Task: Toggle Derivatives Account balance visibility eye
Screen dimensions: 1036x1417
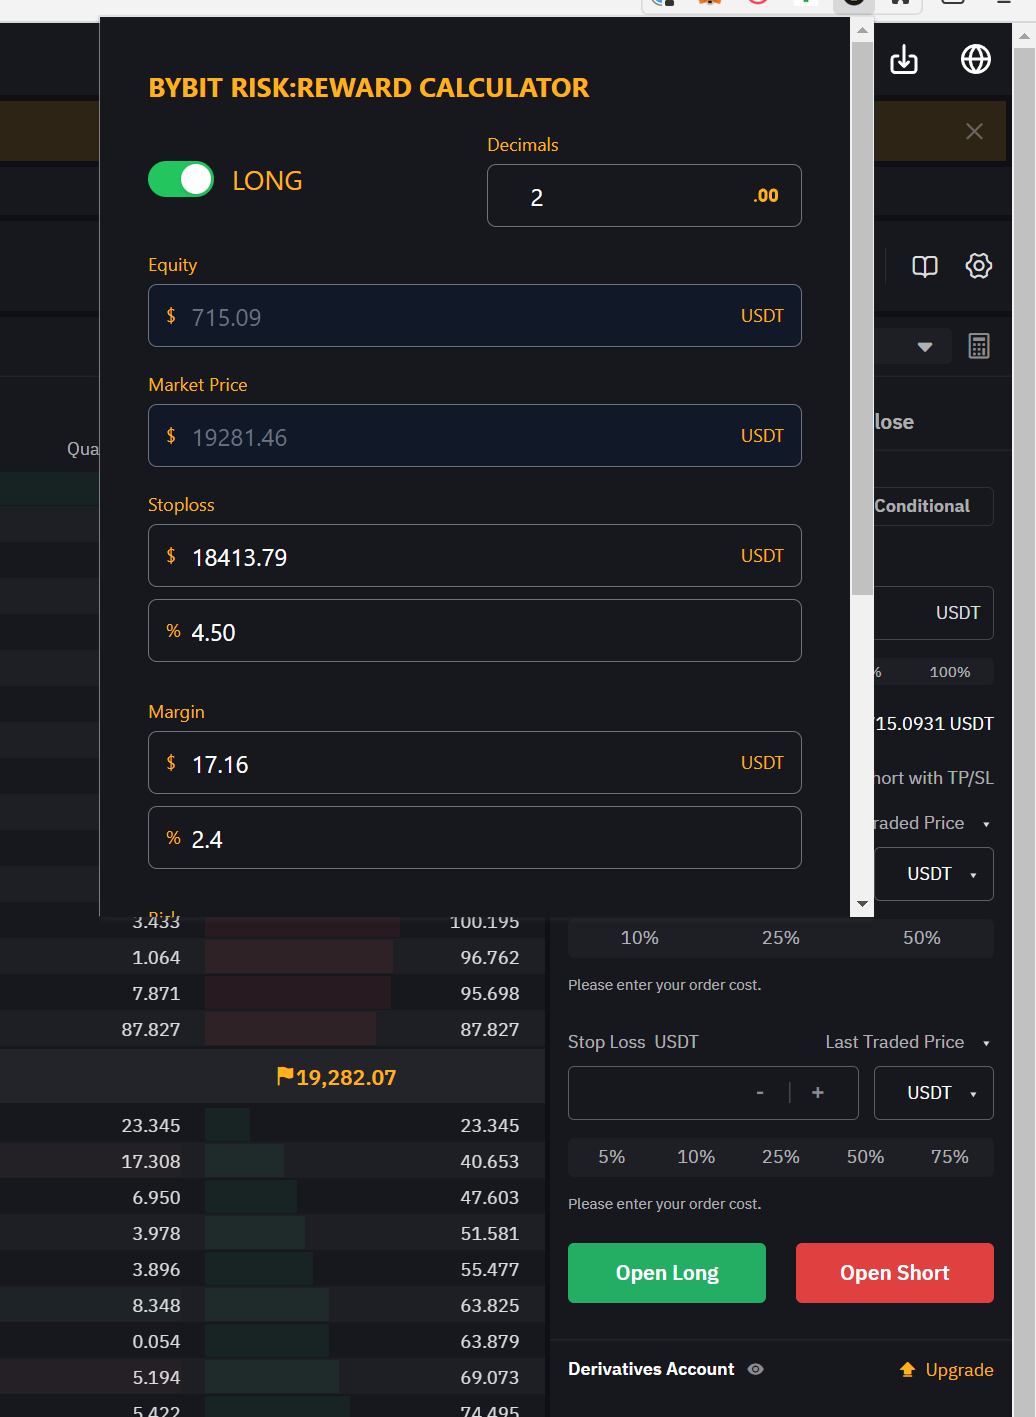Action: 756,1369
